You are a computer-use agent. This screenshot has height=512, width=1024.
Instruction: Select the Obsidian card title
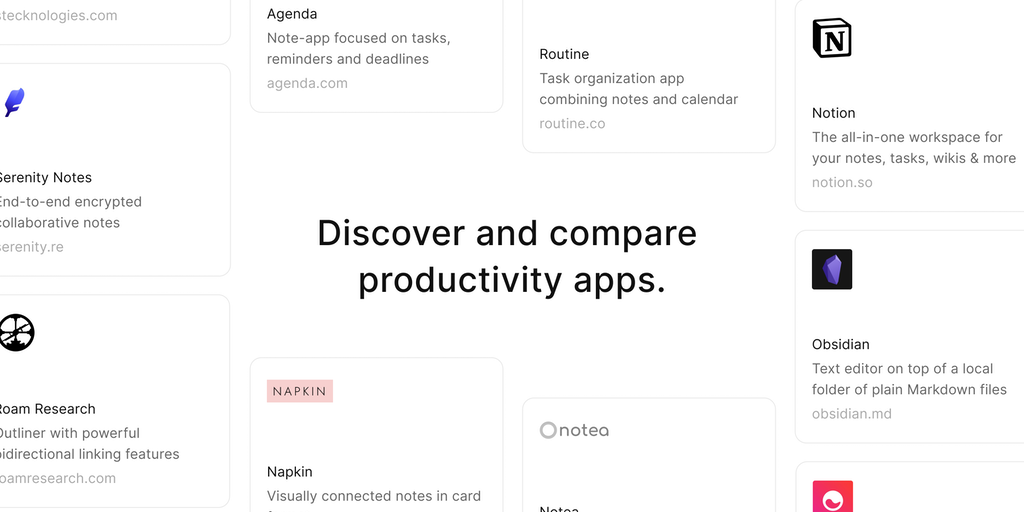point(841,344)
